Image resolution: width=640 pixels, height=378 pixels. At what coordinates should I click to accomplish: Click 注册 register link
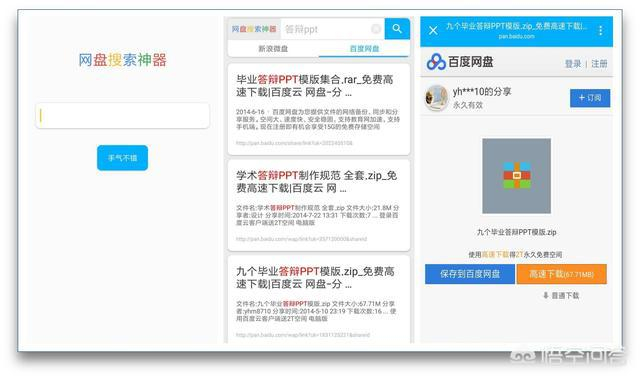[x=599, y=64]
